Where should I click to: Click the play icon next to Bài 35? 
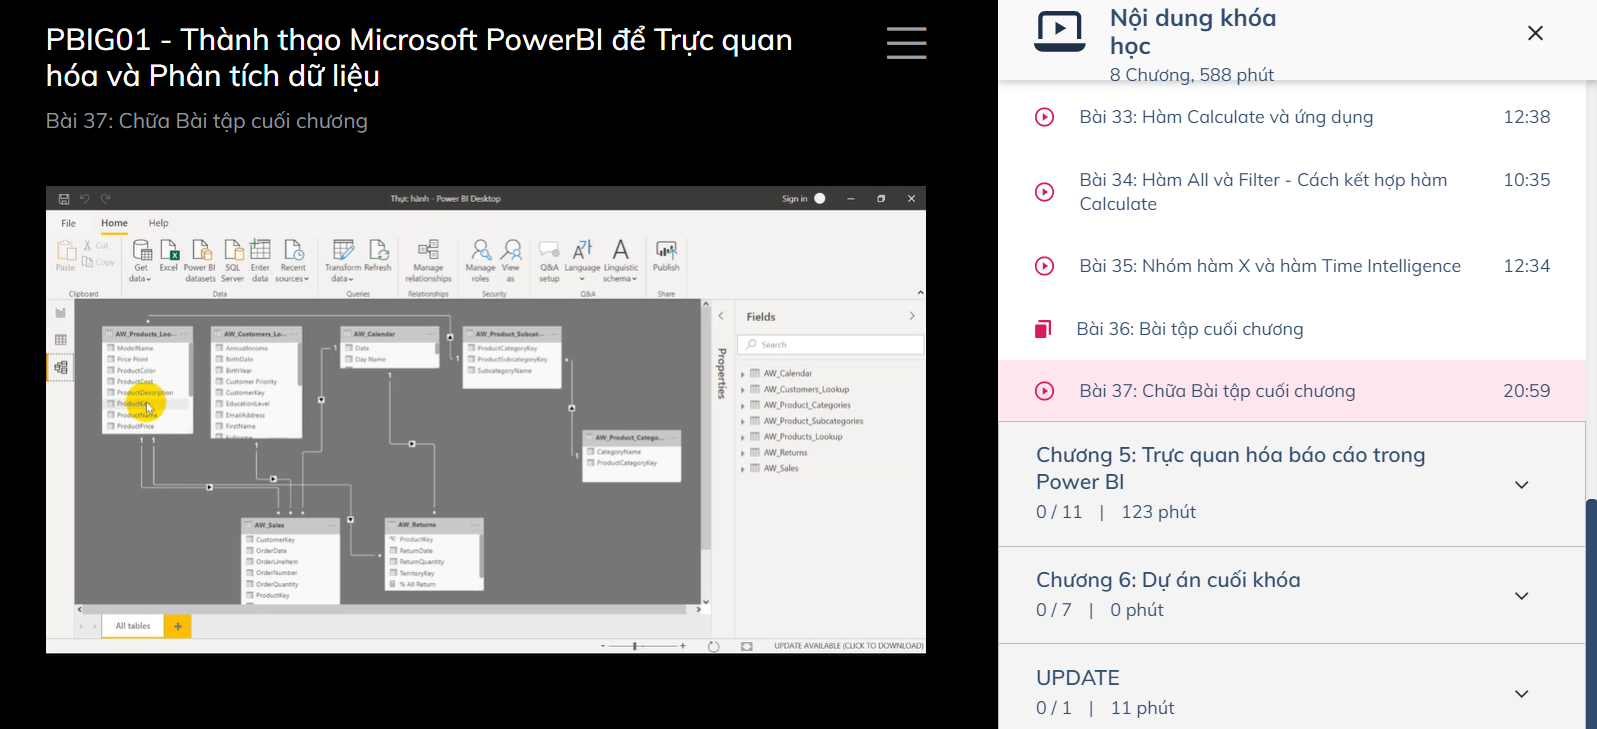[1044, 266]
